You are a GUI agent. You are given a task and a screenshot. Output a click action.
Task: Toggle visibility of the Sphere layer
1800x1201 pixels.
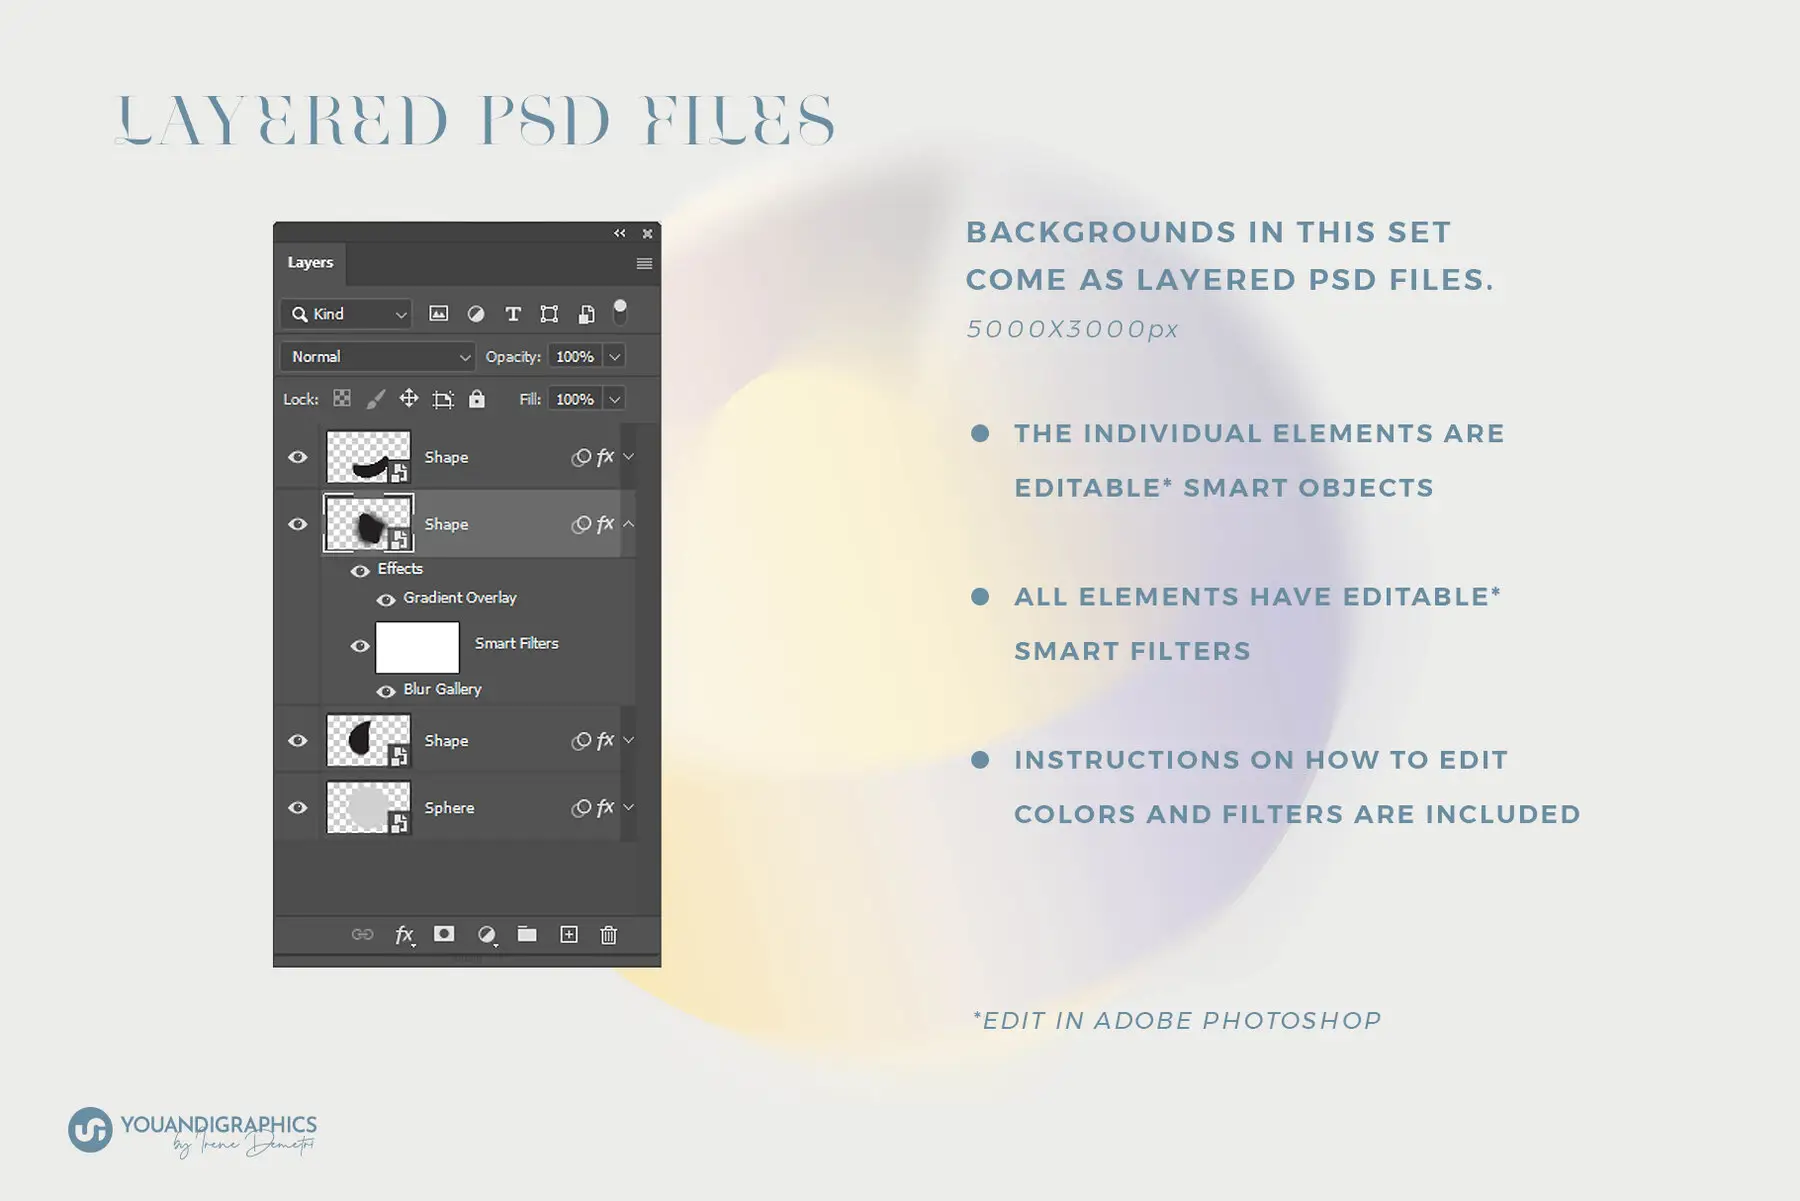(297, 807)
